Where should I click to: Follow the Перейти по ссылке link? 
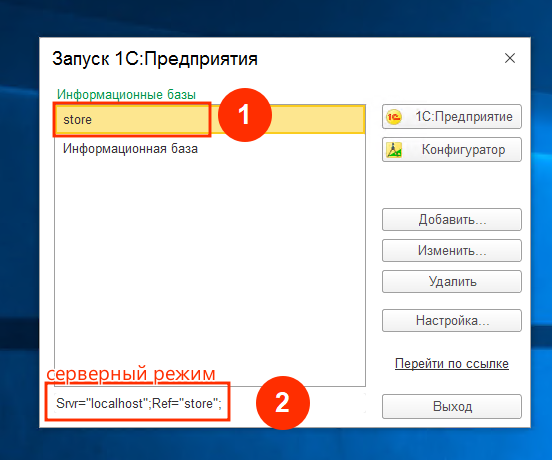pos(452,364)
